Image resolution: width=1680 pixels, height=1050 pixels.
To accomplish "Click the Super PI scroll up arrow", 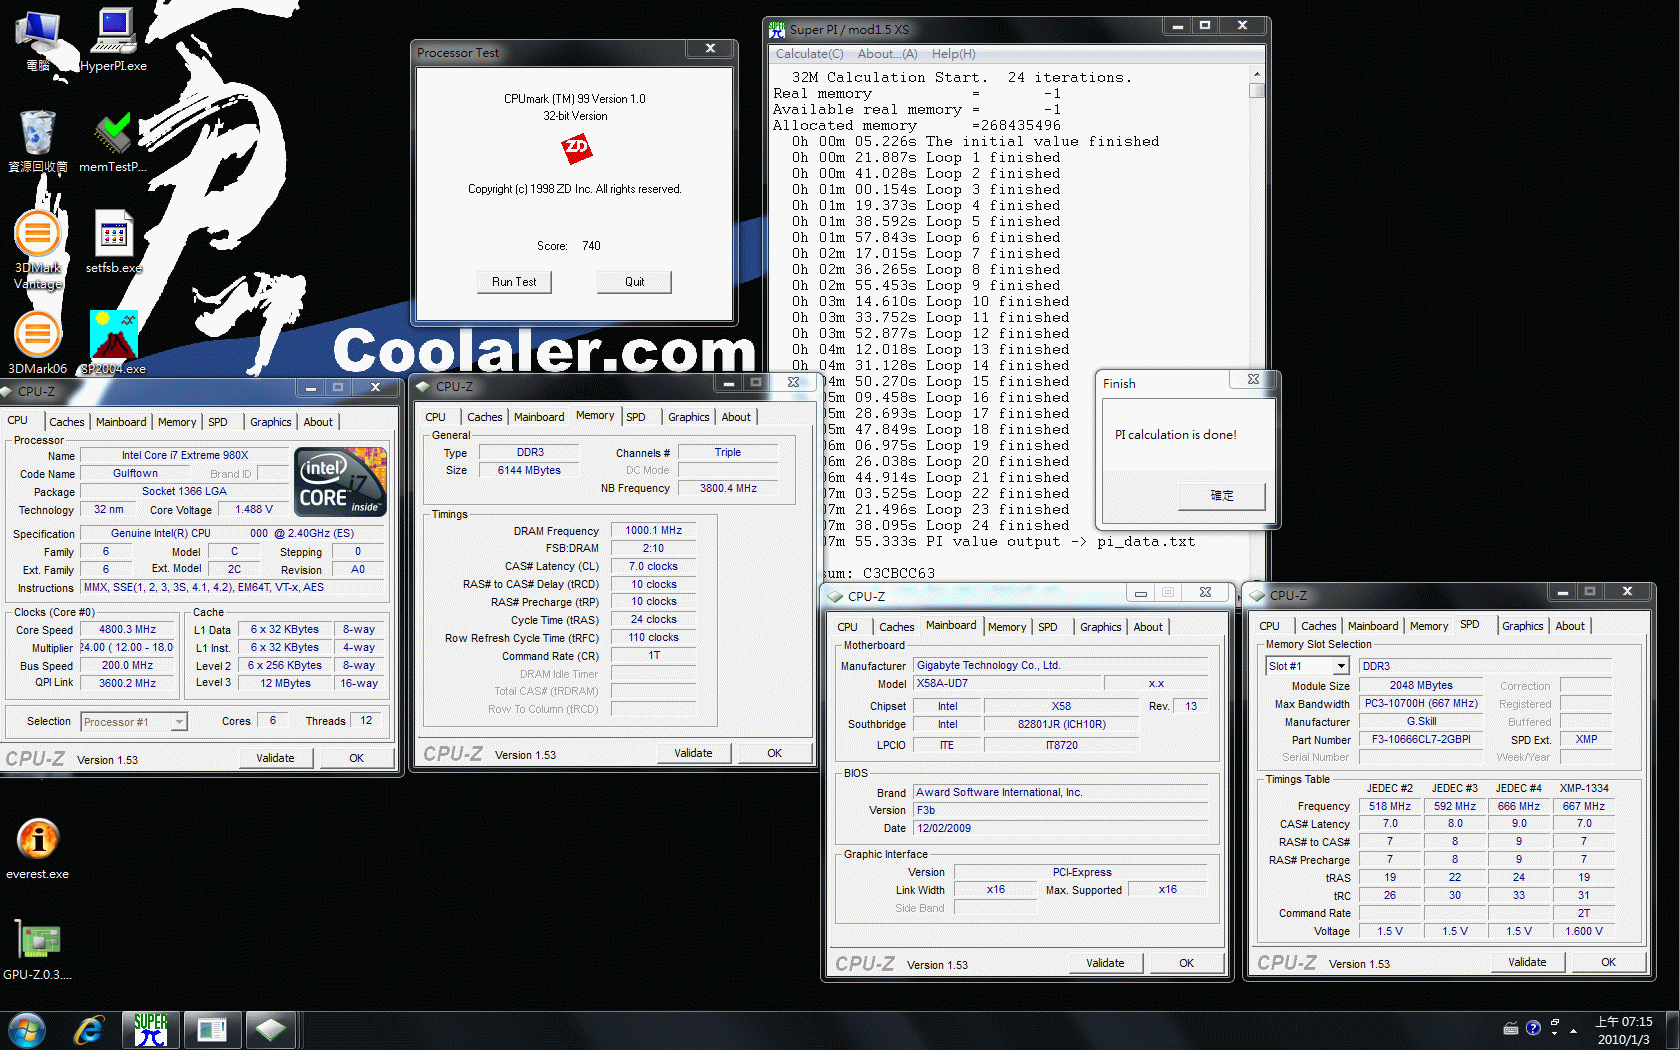I will tap(1257, 74).
